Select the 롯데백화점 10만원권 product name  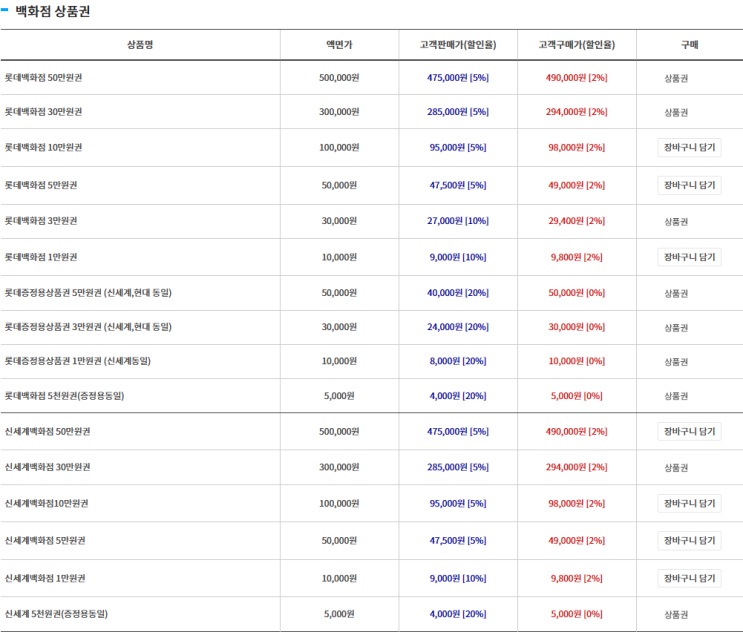click(x=43, y=147)
